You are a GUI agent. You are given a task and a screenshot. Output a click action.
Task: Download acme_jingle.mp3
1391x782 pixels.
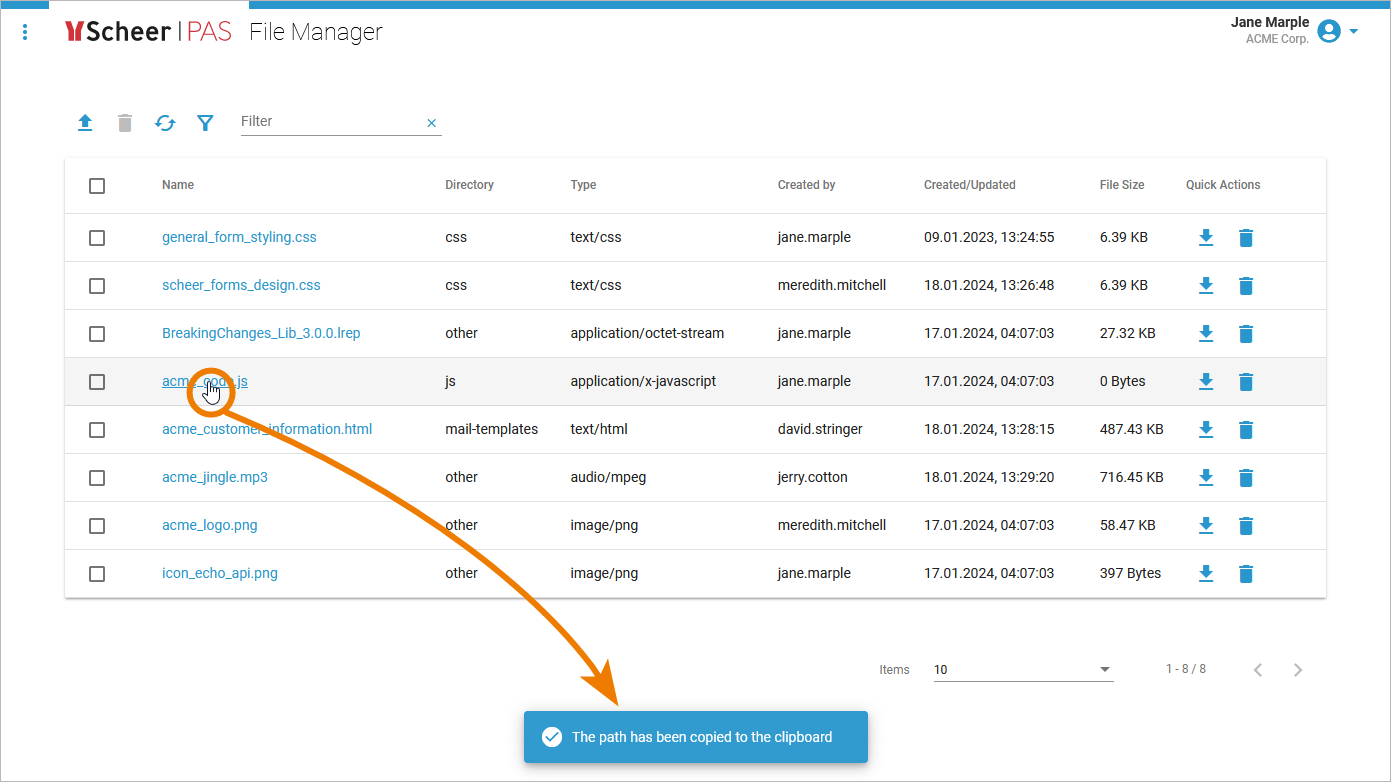point(1206,478)
